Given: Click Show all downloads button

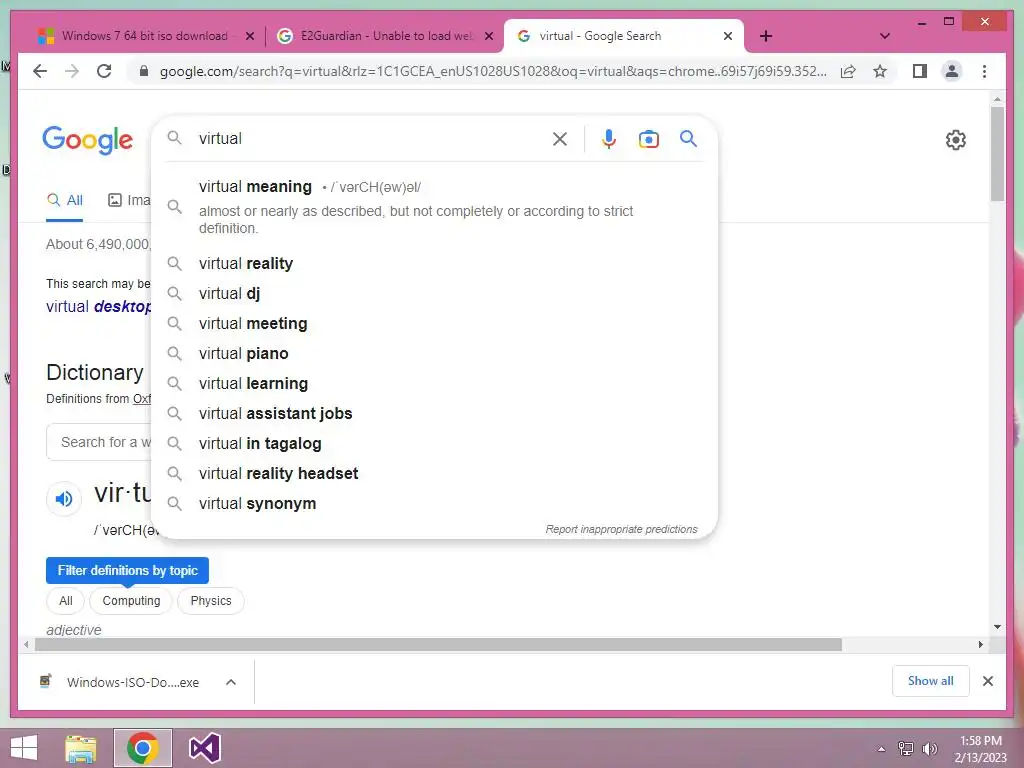Looking at the screenshot, I should tap(930, 681).
